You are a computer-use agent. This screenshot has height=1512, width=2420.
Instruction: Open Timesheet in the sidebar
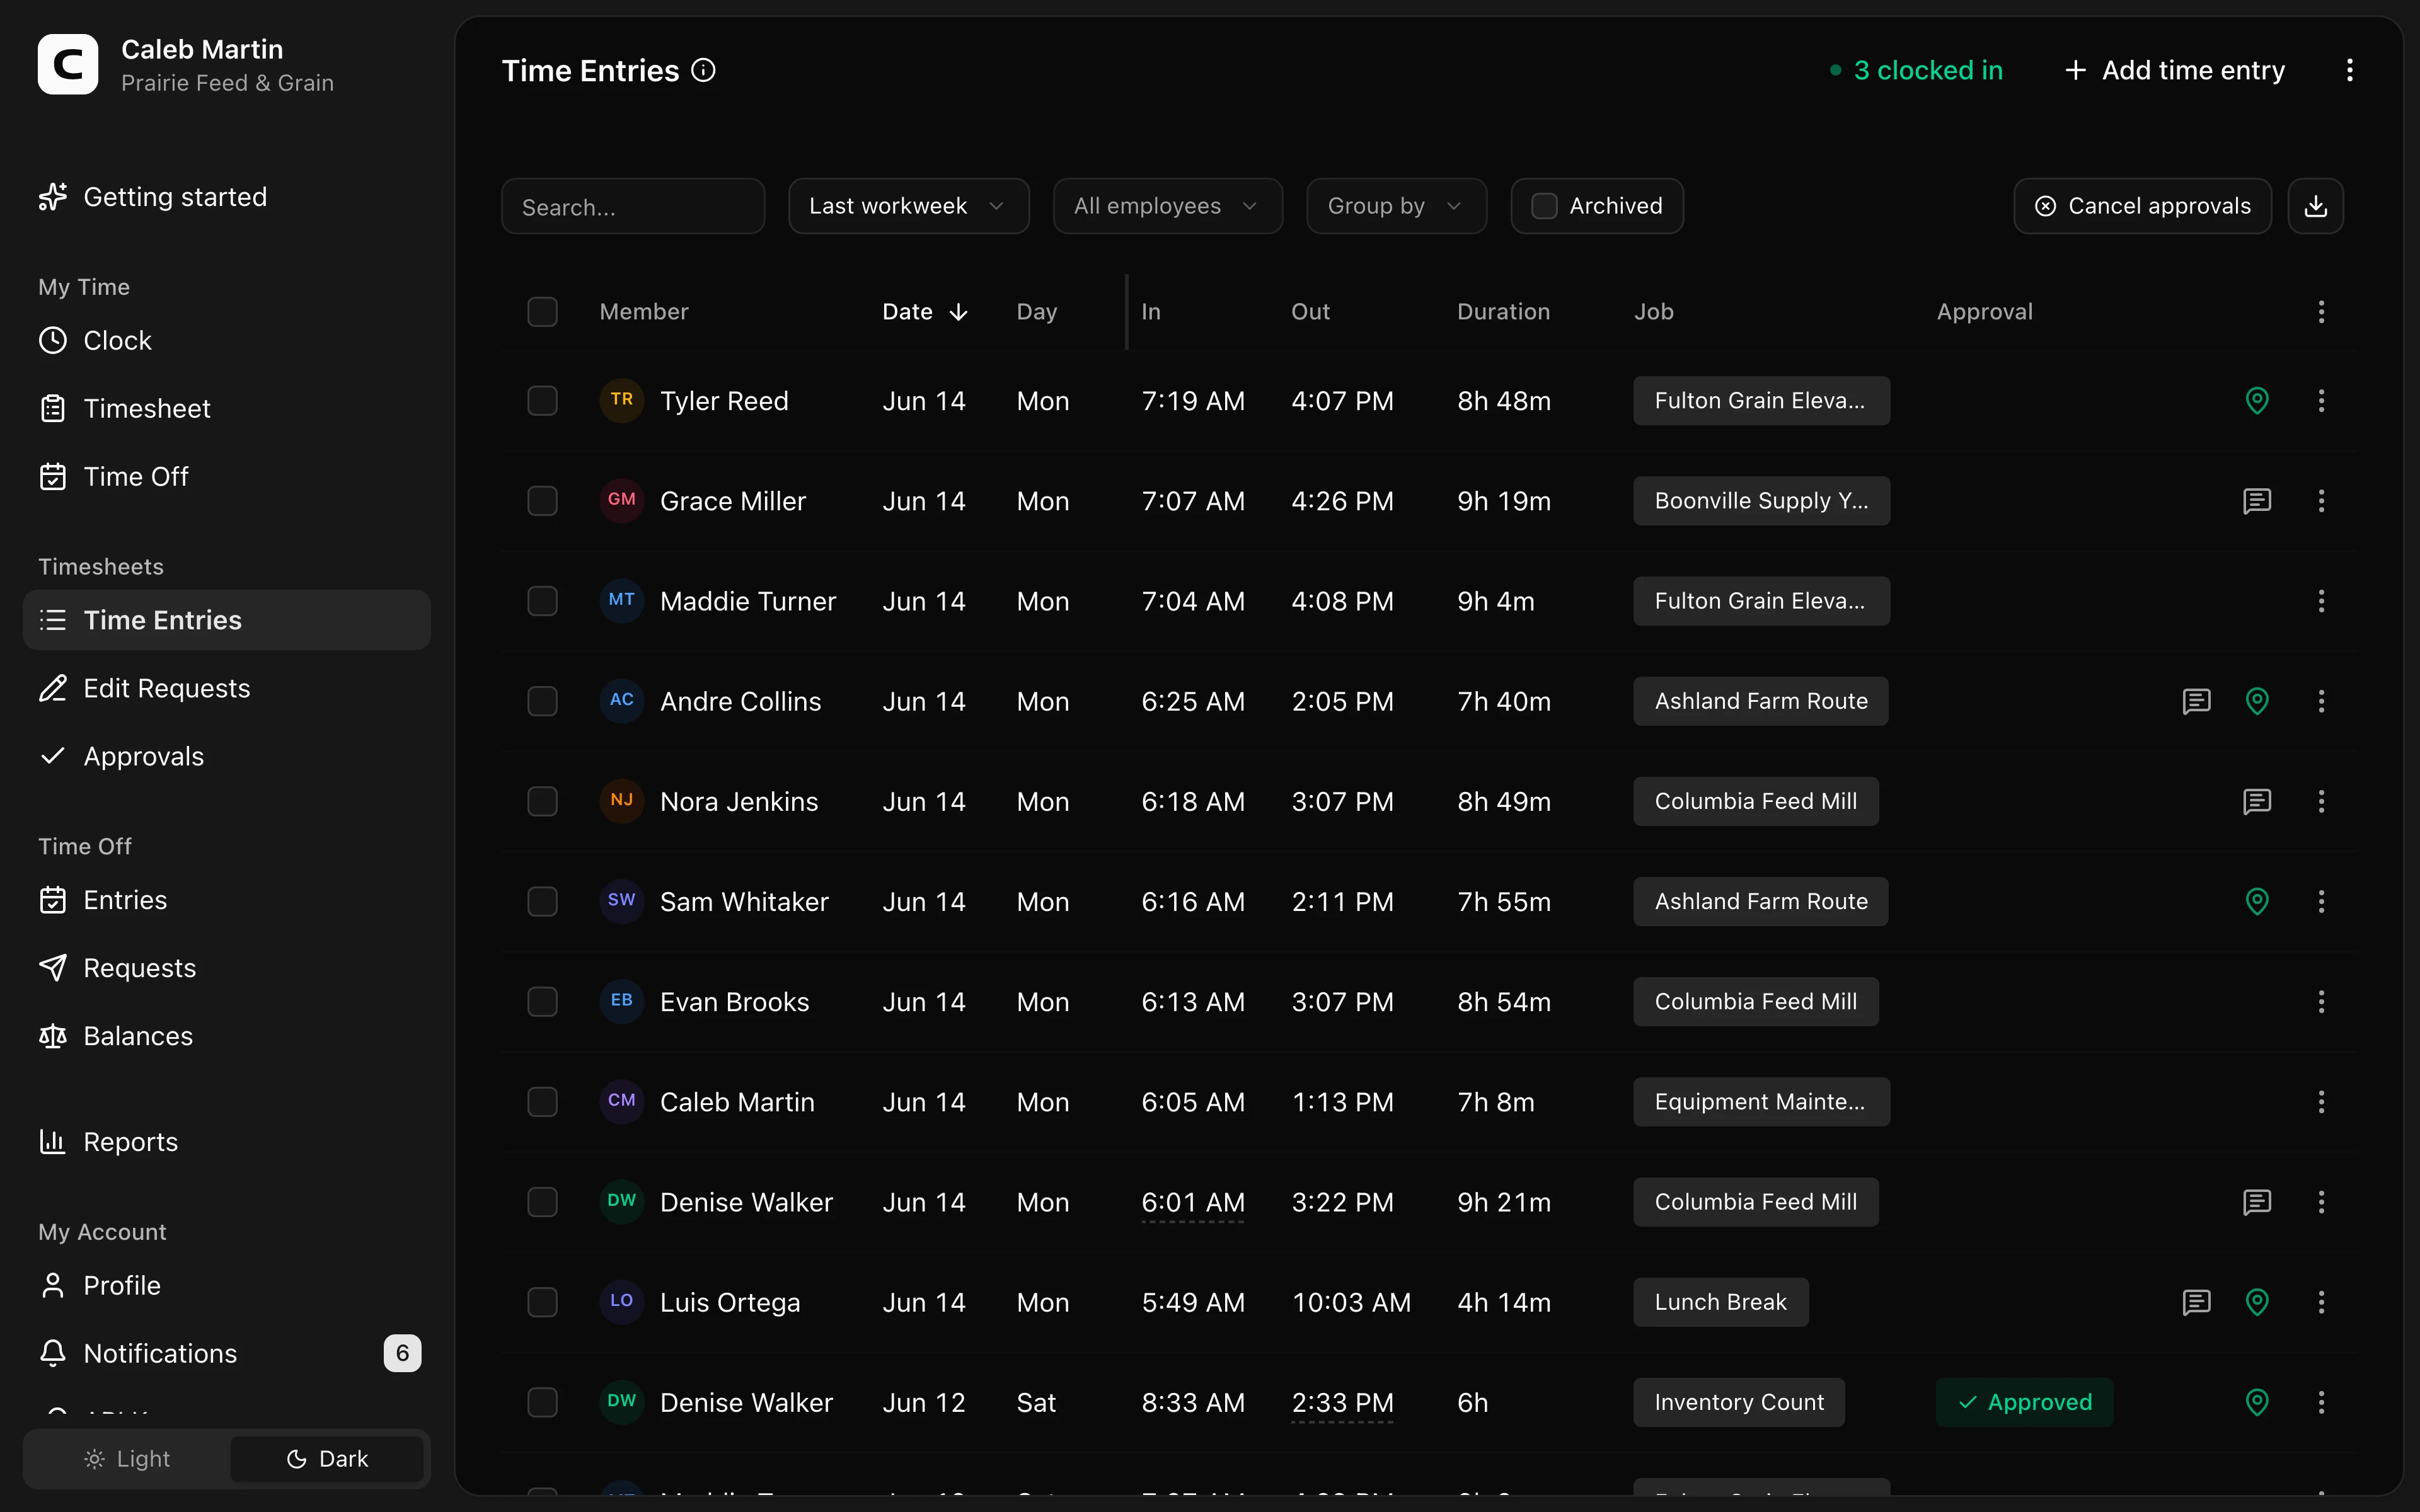tap(226, 409)
